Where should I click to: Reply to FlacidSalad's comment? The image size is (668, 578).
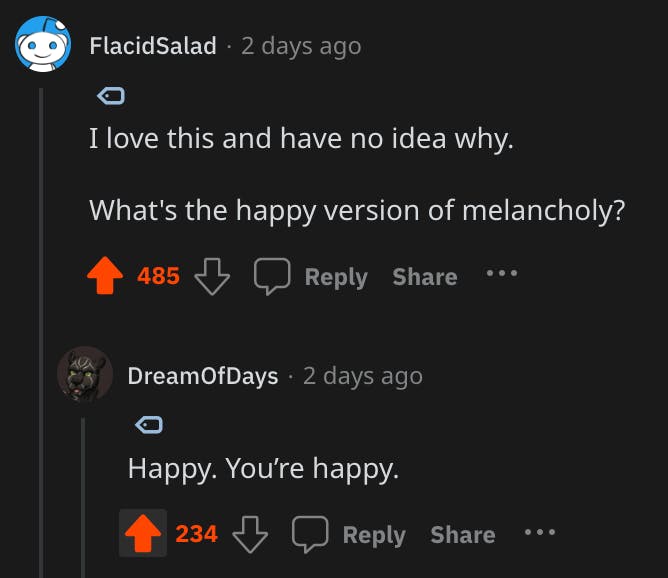335,277
